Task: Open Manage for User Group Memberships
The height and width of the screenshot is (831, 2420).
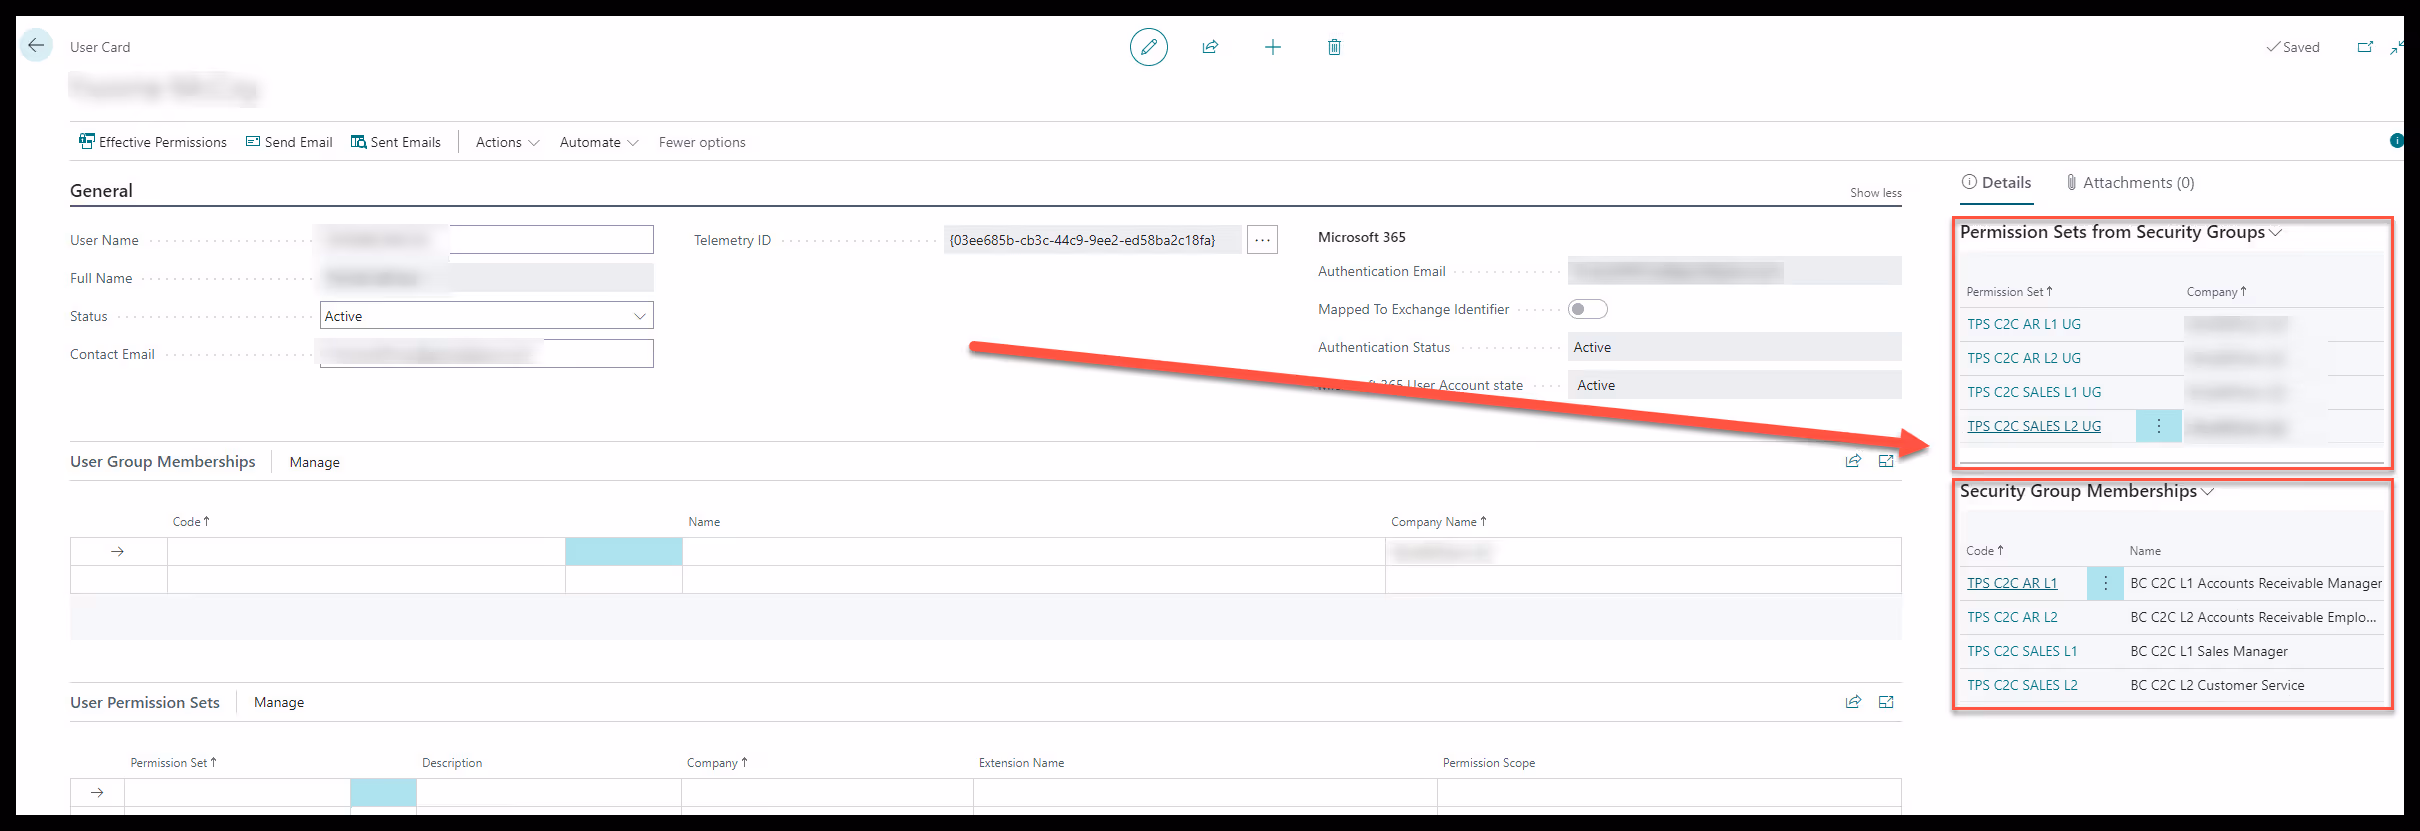Action: [x=314, y=462]
